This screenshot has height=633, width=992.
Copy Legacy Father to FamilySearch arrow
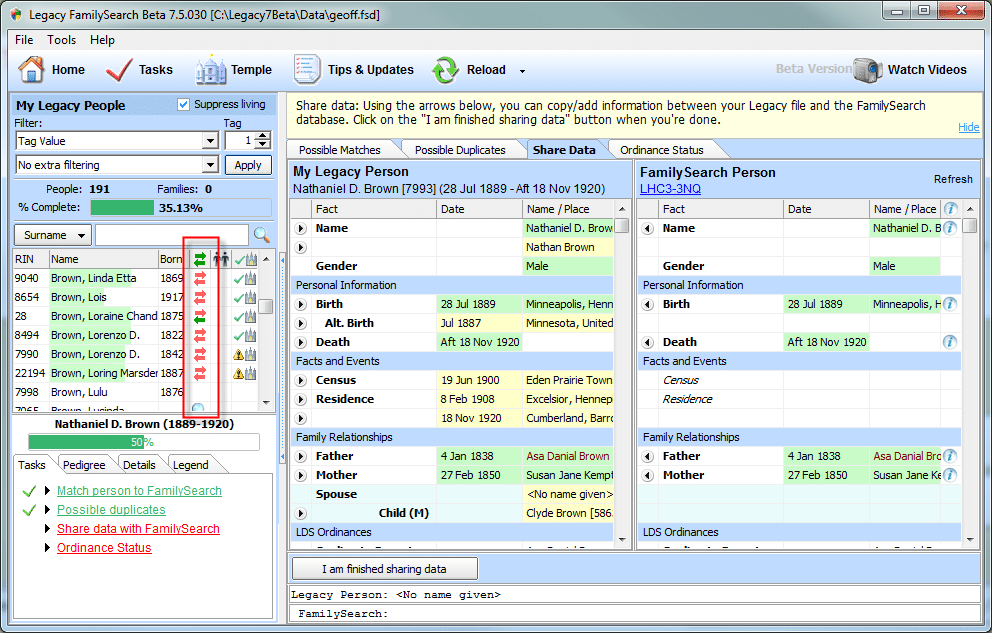[301, 456]
